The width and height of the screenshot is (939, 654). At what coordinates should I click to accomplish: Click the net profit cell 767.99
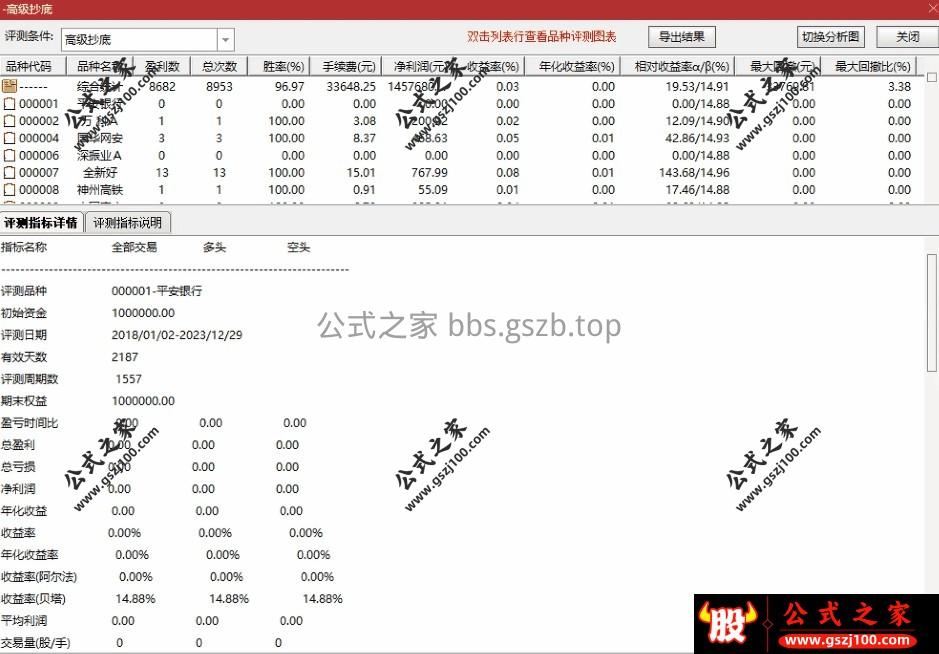(x=429, y=173)
